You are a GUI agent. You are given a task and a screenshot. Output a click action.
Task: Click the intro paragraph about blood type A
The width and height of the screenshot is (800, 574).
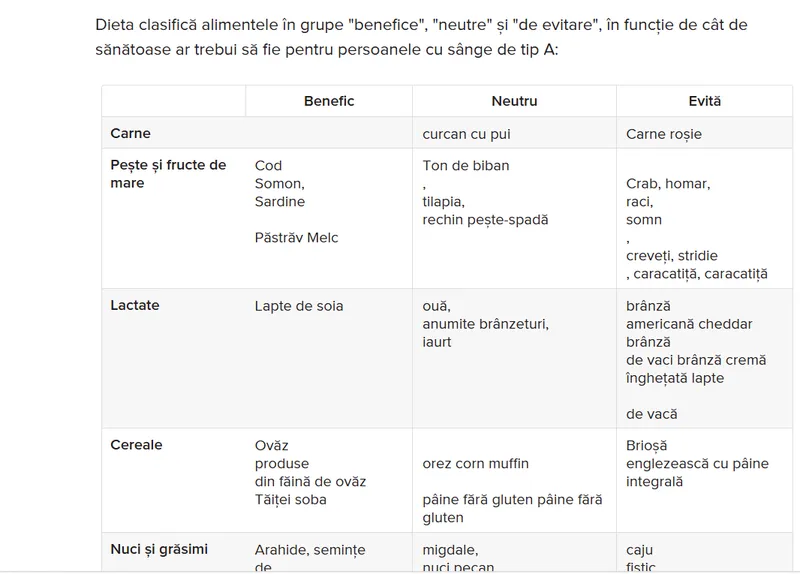421,37
